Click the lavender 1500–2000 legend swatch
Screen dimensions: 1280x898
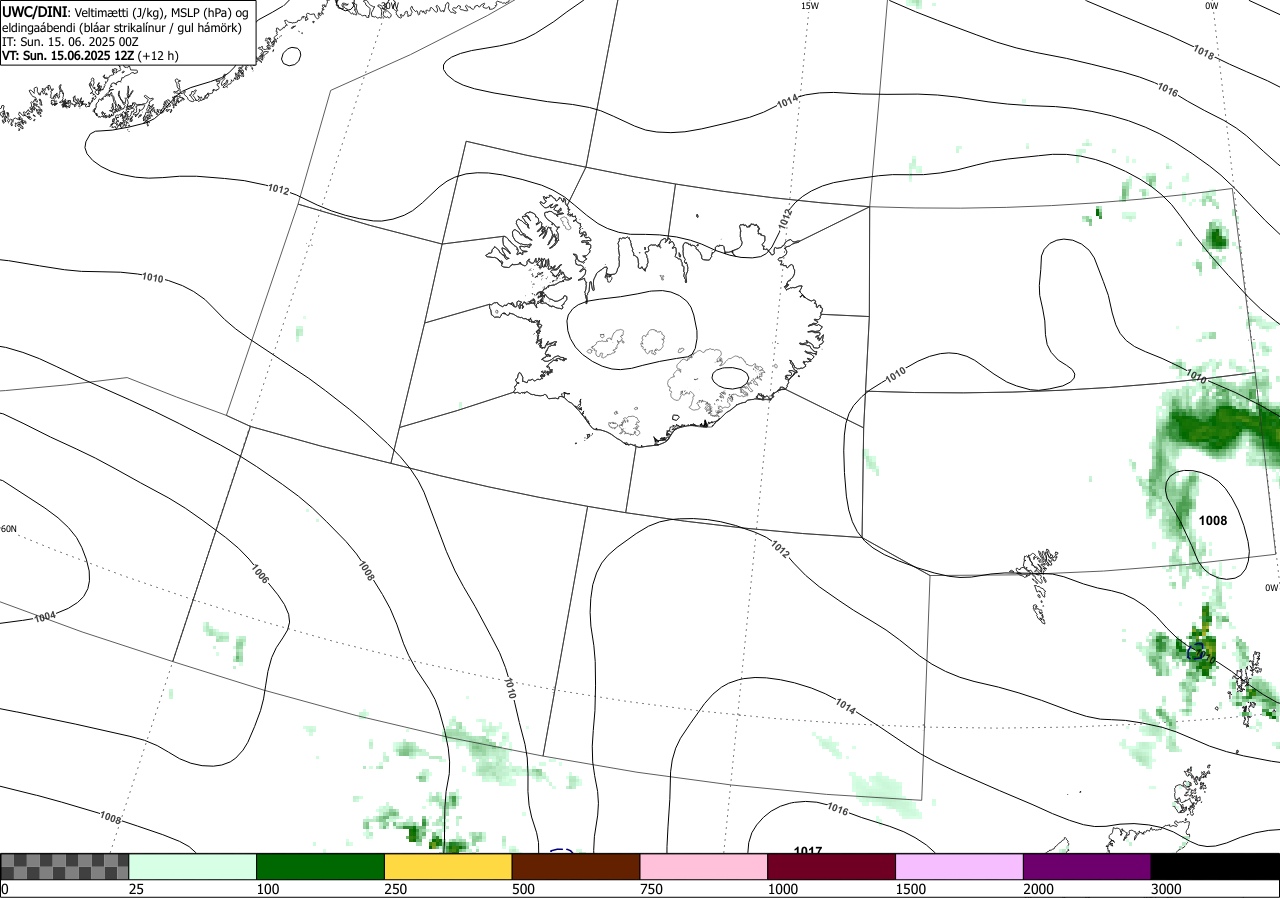tap(960, 866)
